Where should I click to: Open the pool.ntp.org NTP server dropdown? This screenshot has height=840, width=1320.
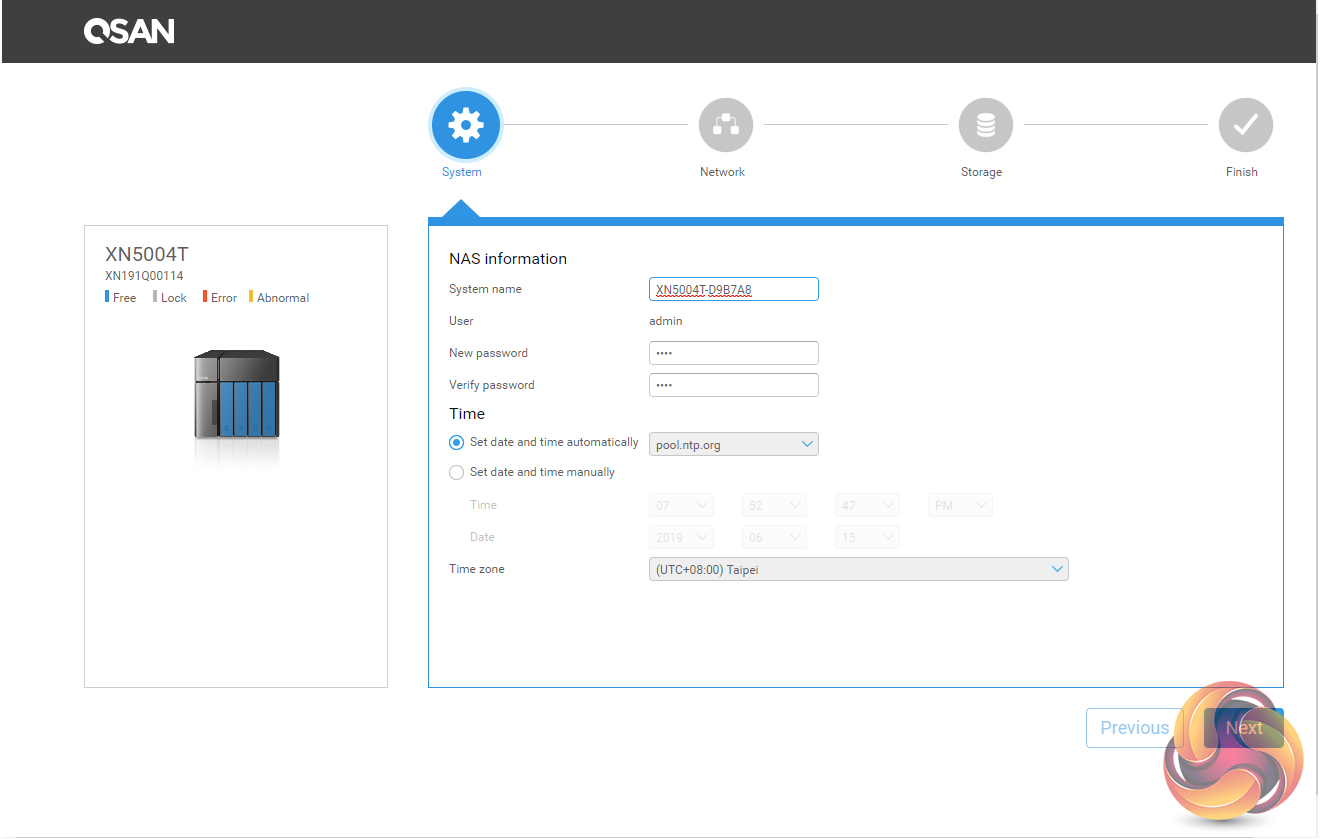(x=733, y=444)
